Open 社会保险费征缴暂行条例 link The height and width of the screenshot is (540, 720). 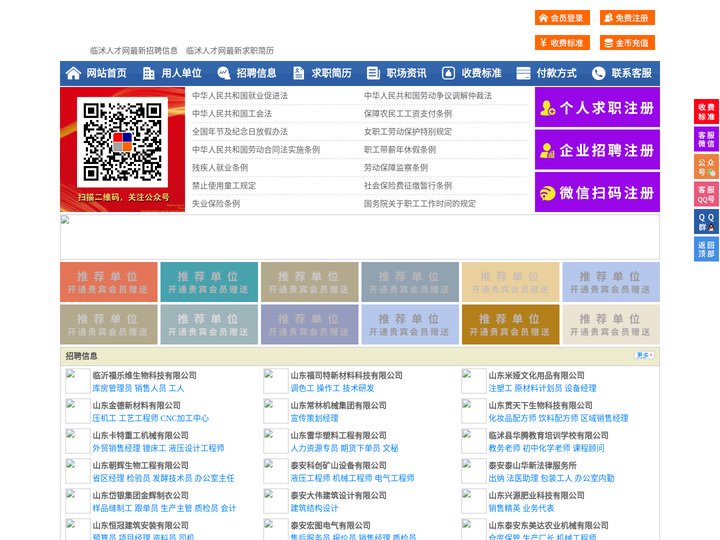pyautogui.click(x=408, y=186)
